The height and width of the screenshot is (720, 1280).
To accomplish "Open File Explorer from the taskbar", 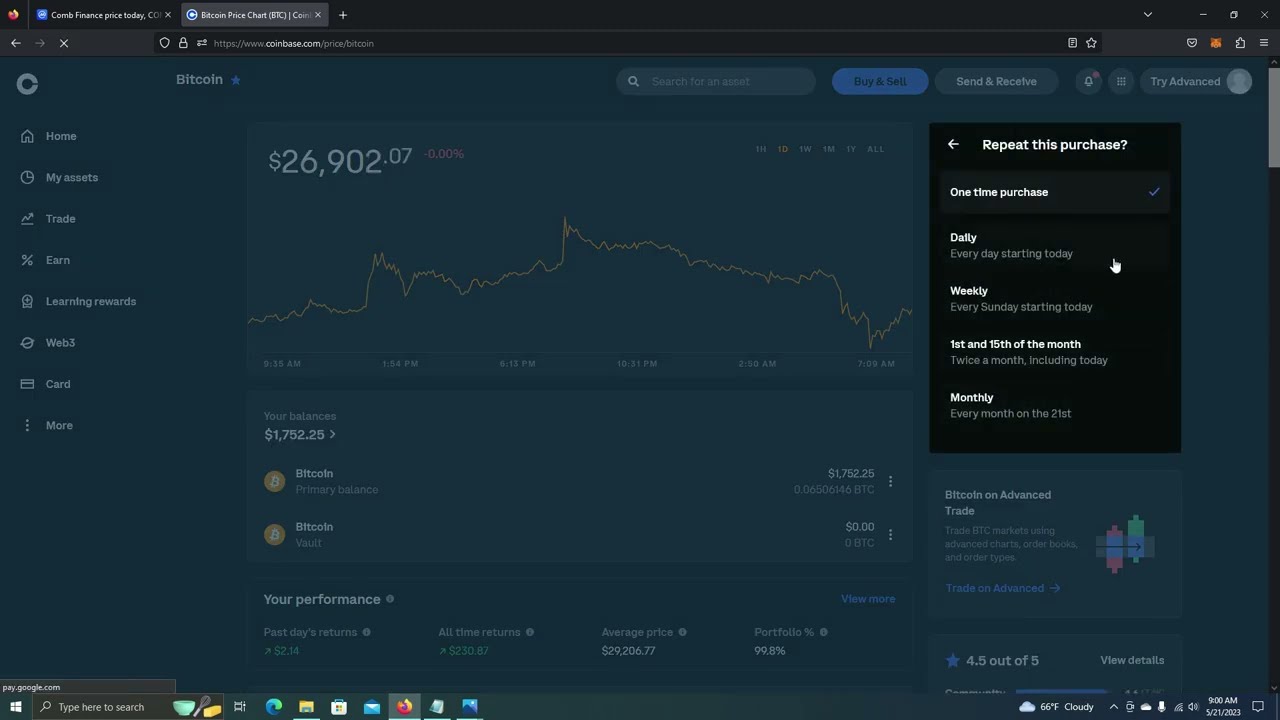I will tap(306, 707).
